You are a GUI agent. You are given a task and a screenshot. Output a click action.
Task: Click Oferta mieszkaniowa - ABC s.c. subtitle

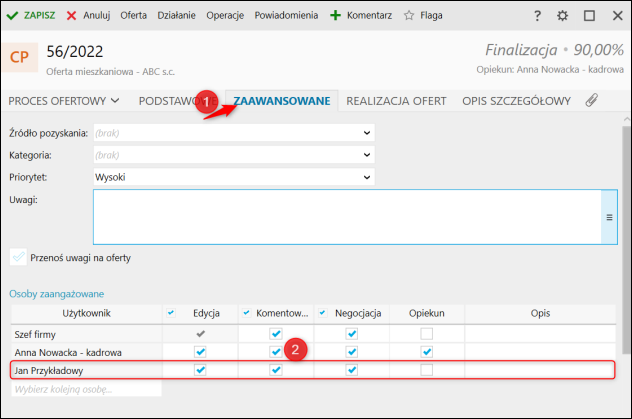110,72
